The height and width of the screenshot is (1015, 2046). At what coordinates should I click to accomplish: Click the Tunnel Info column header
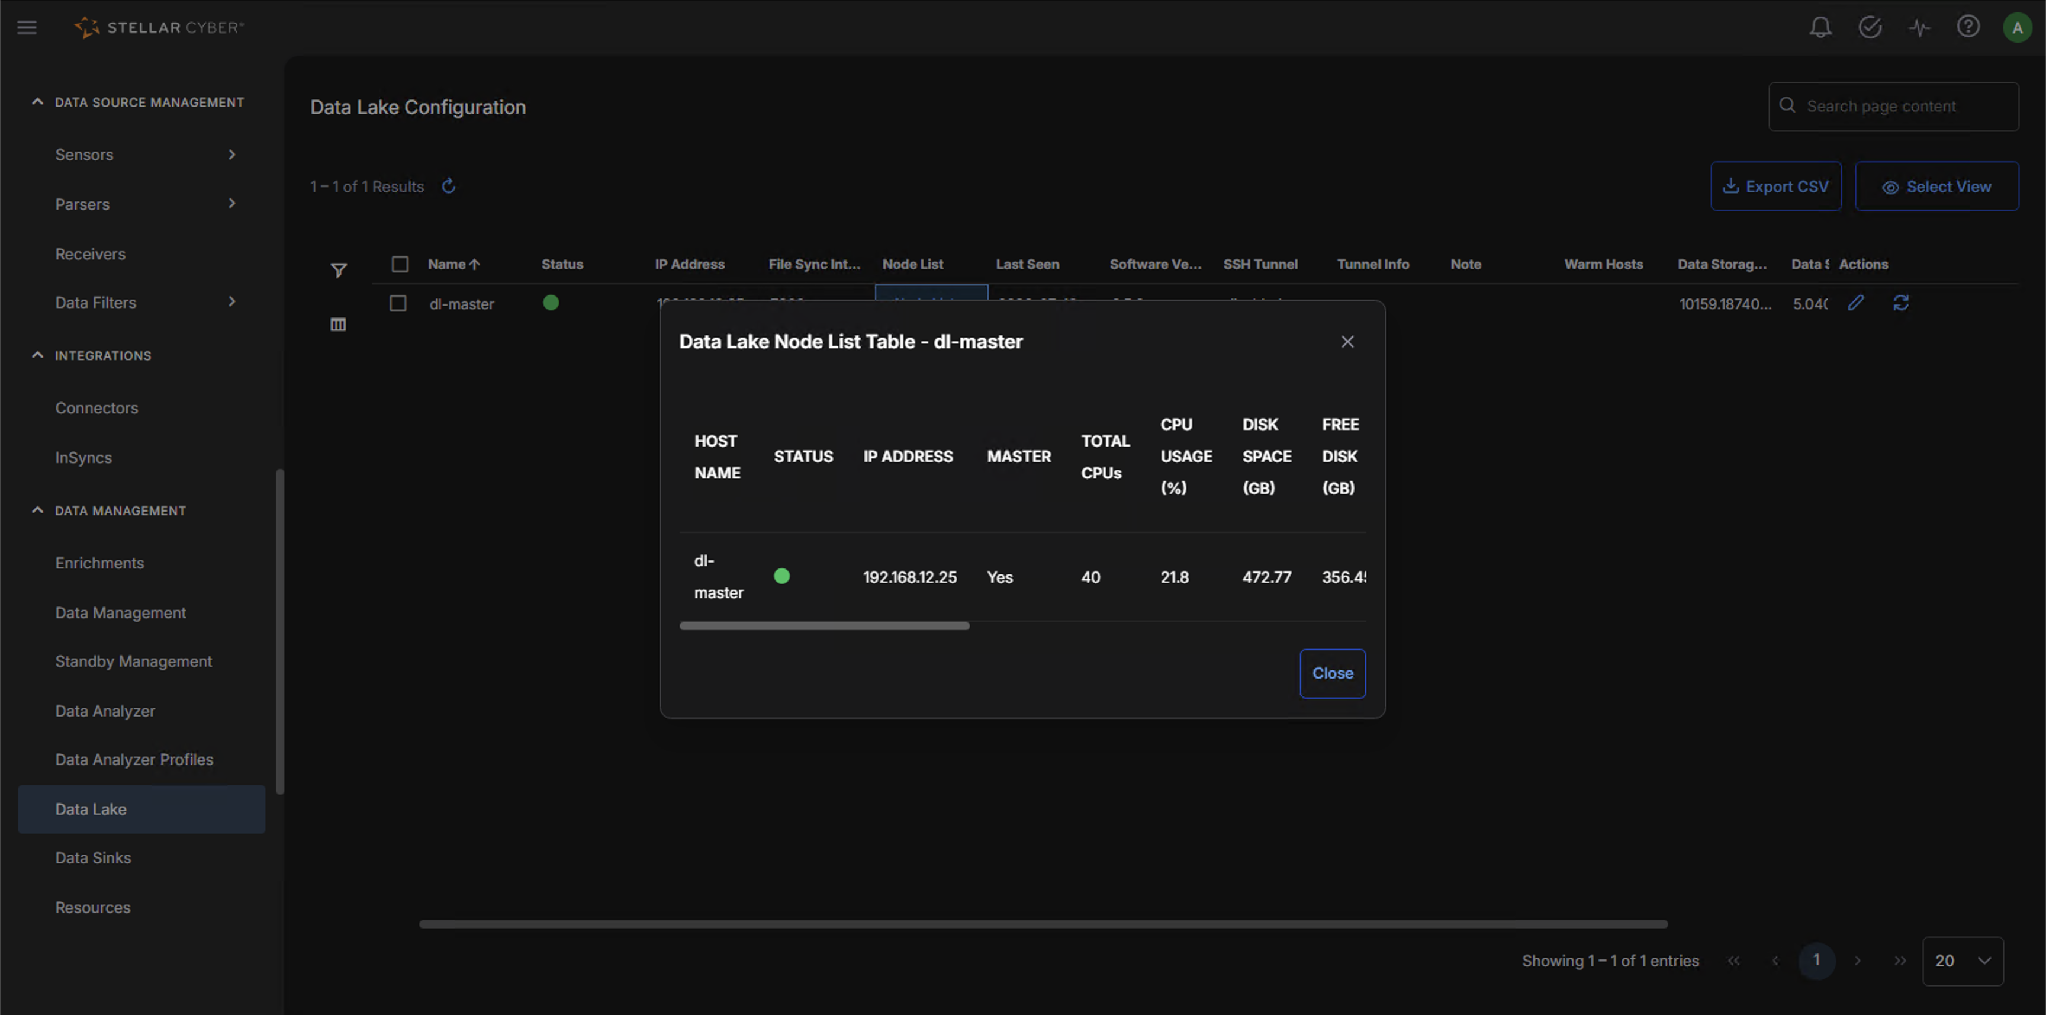(1373, 264)
